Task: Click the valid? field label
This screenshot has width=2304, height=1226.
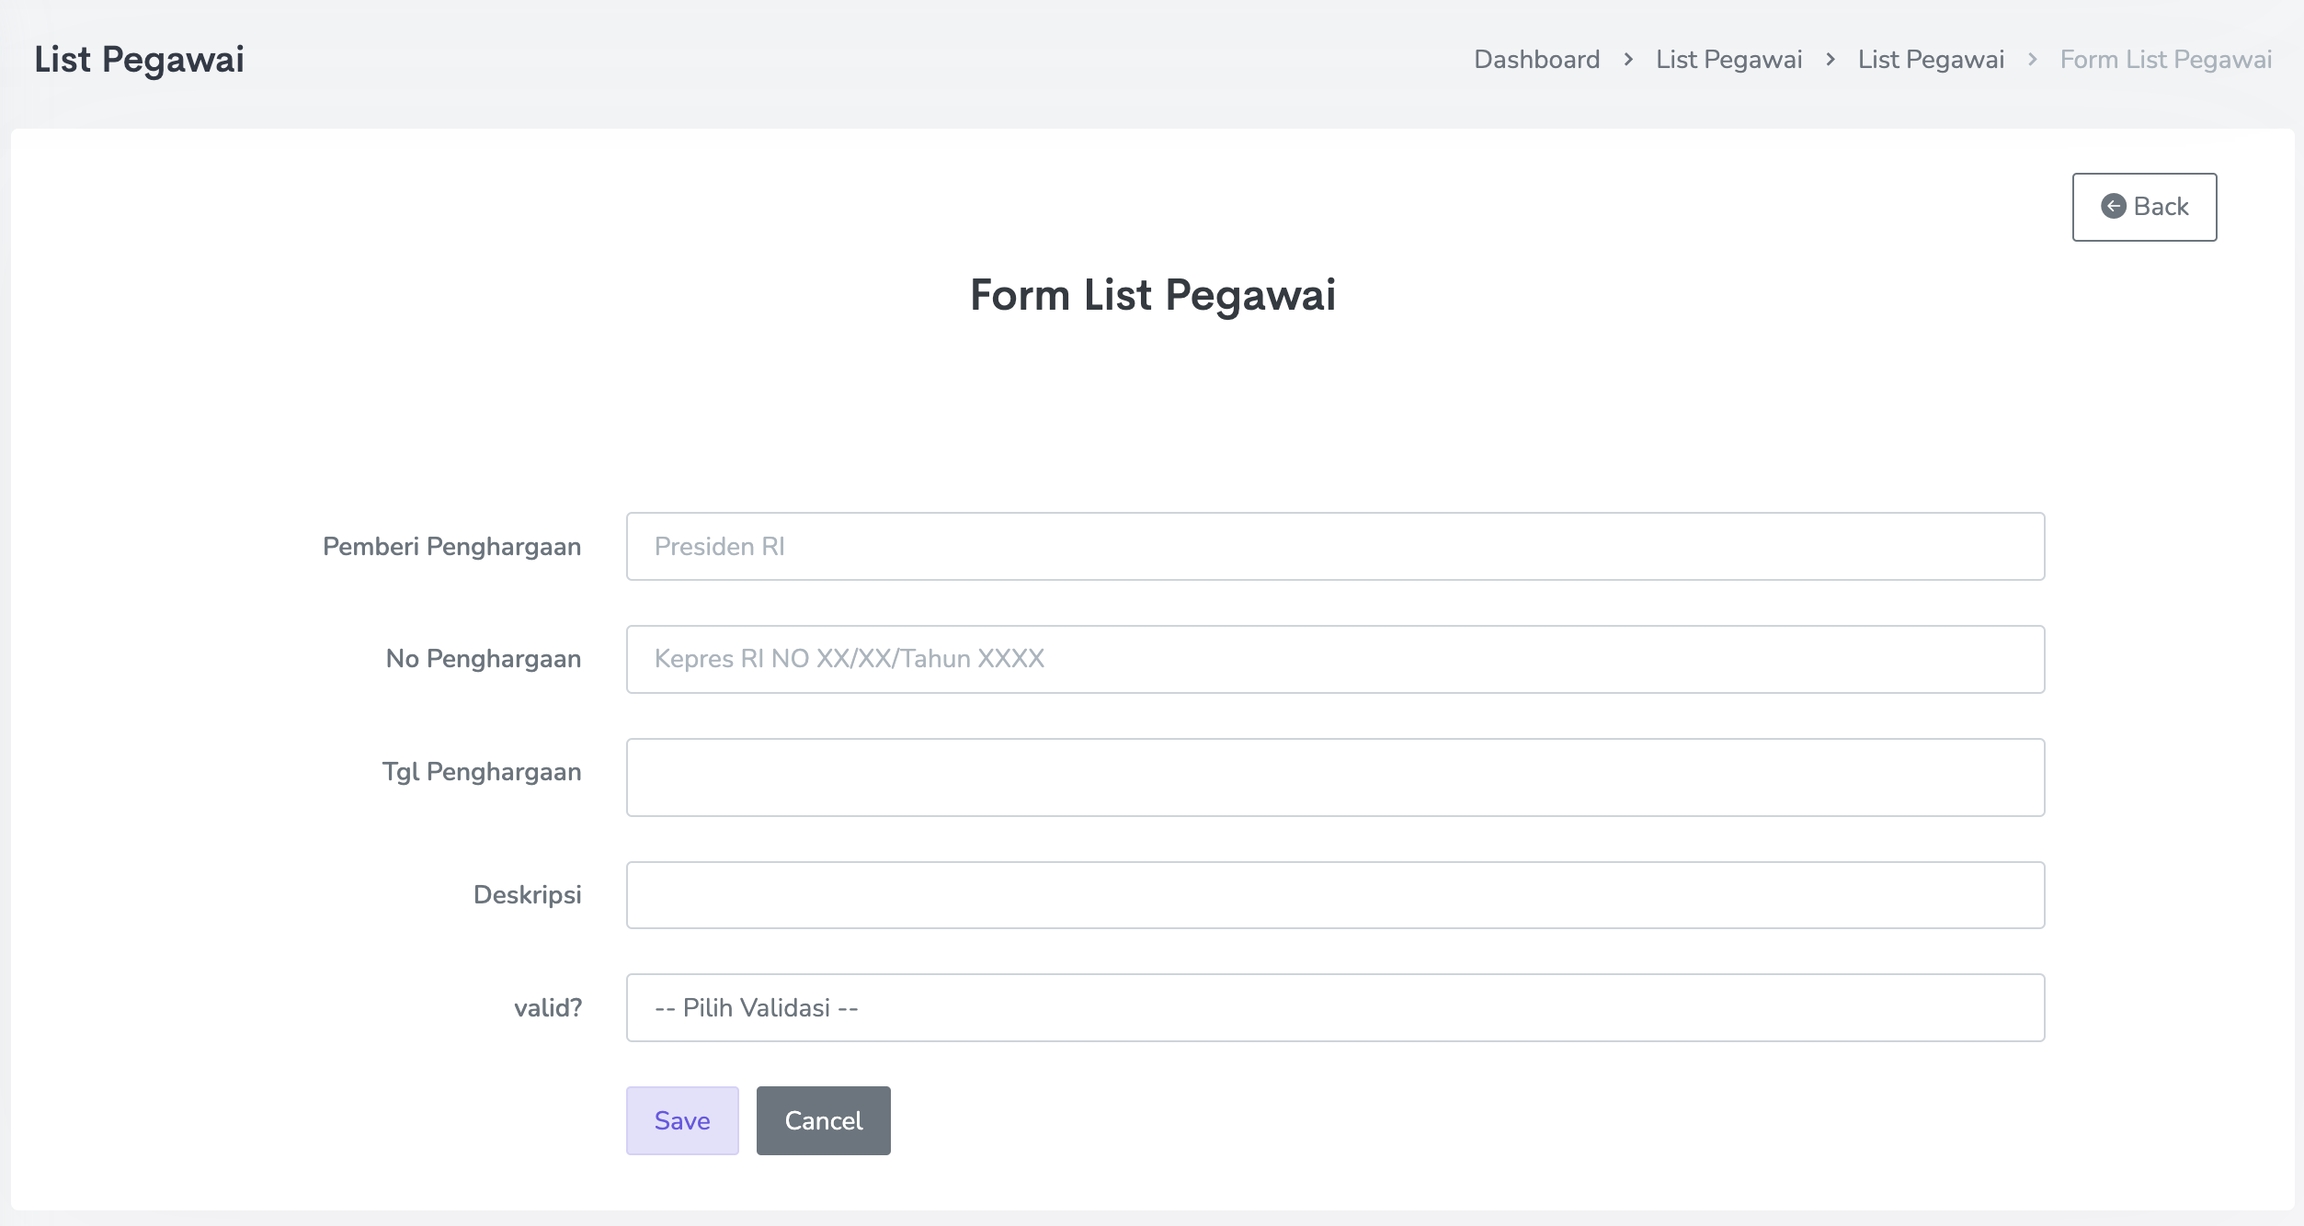Action: coord(547,1008)
